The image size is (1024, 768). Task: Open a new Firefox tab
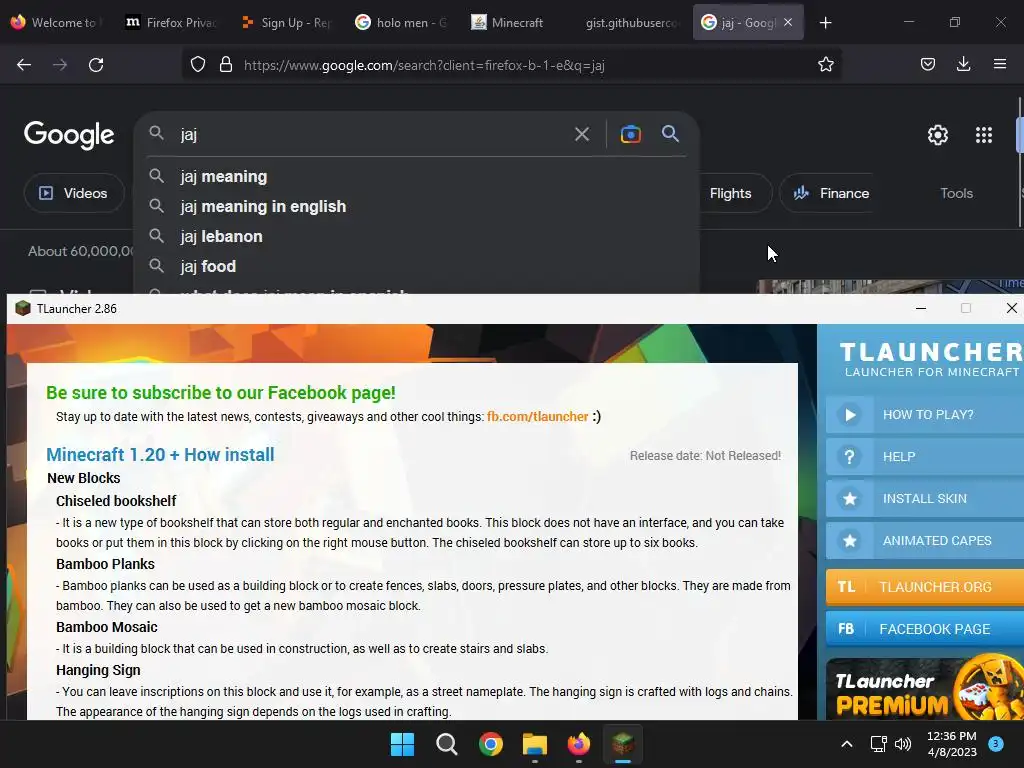(825, 23)
